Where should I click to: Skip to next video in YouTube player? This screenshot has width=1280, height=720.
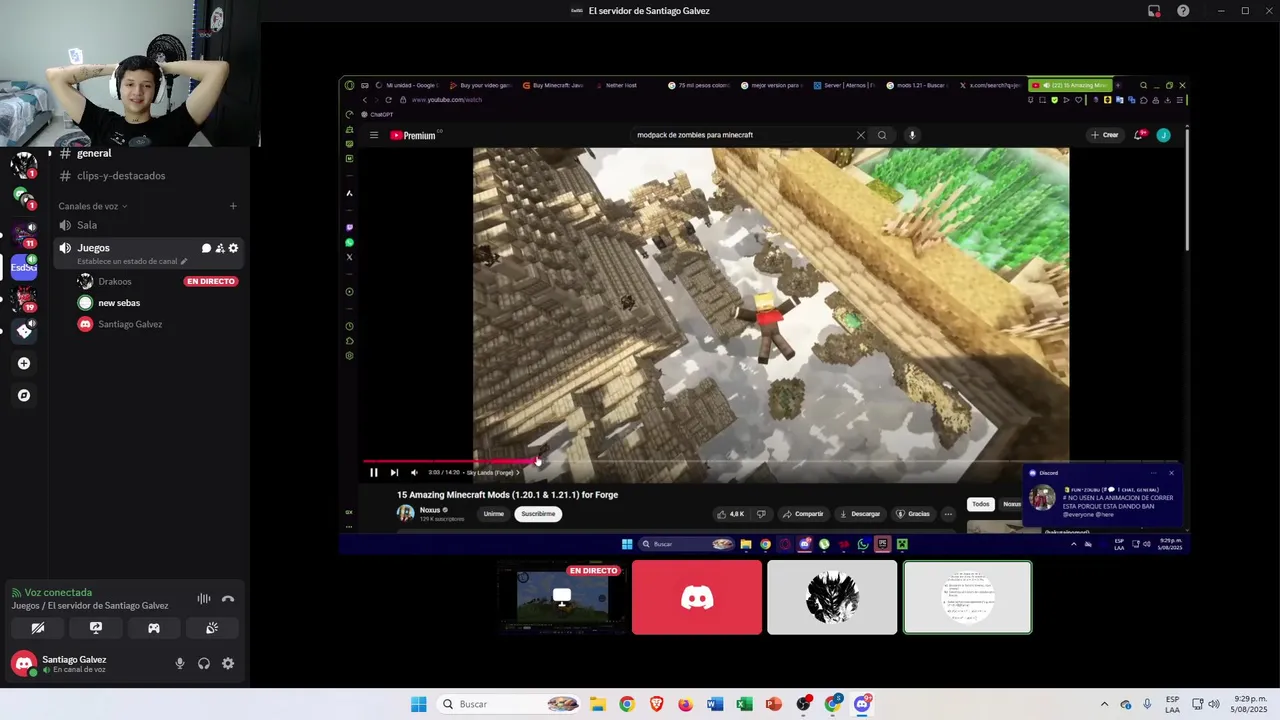tap(394, 472)
